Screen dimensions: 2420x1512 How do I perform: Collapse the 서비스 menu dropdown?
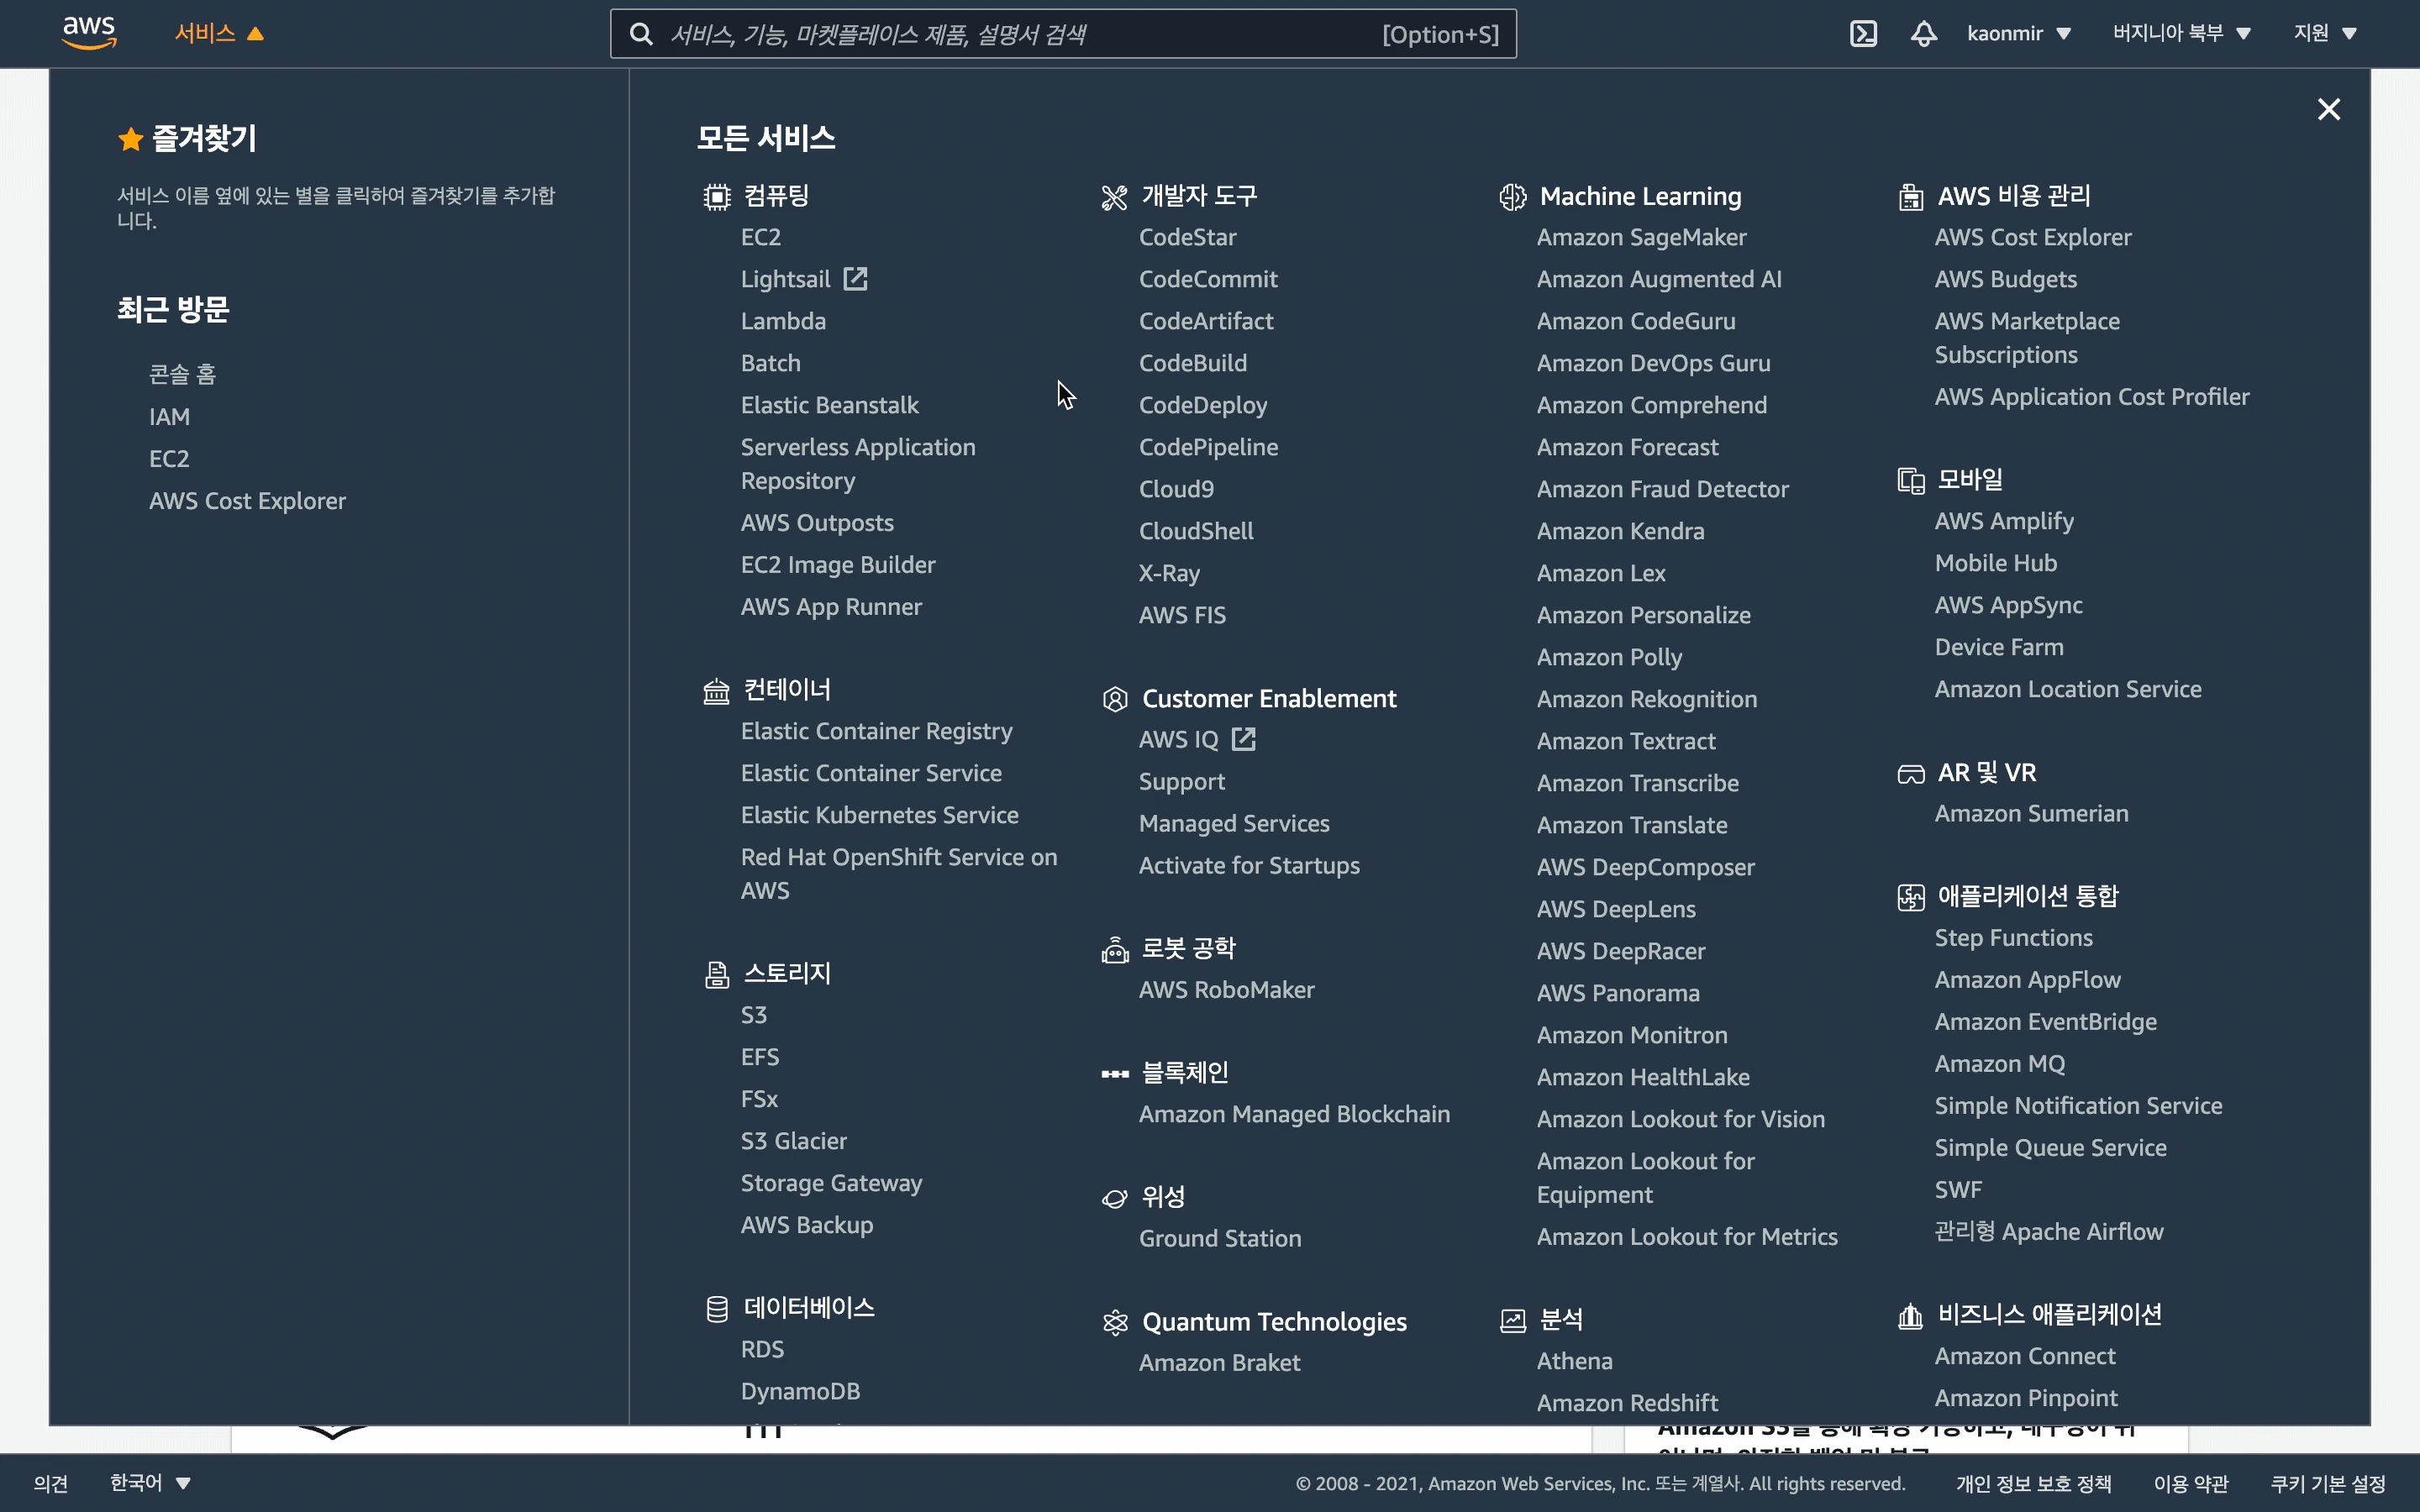(x=219, y=33)
